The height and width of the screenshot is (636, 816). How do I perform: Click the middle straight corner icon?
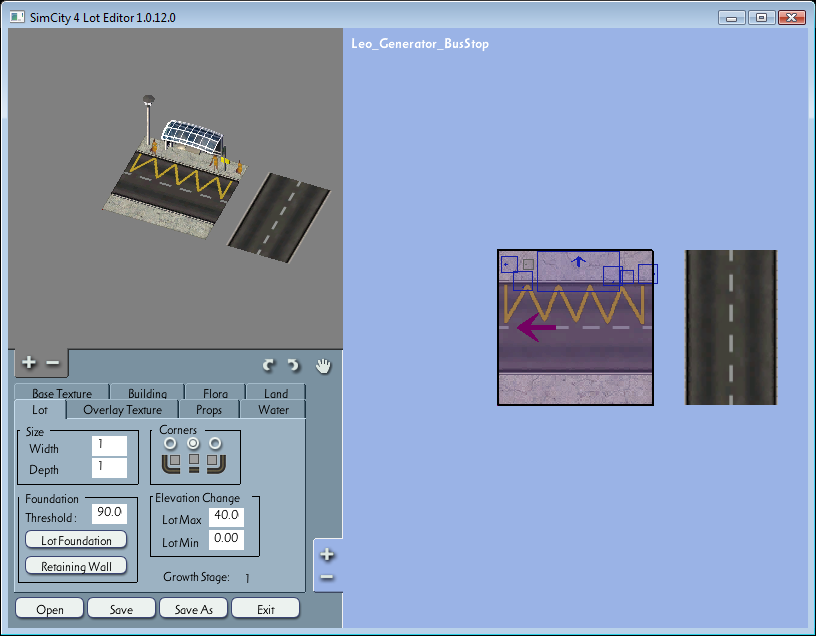(x=194, y=463)
